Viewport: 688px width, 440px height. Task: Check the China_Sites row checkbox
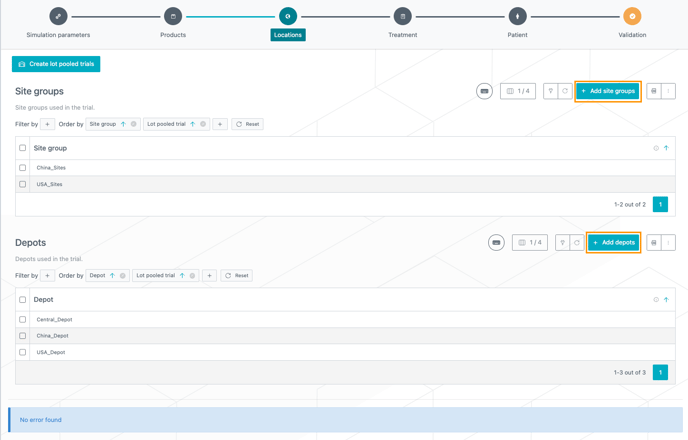(23, 168)
